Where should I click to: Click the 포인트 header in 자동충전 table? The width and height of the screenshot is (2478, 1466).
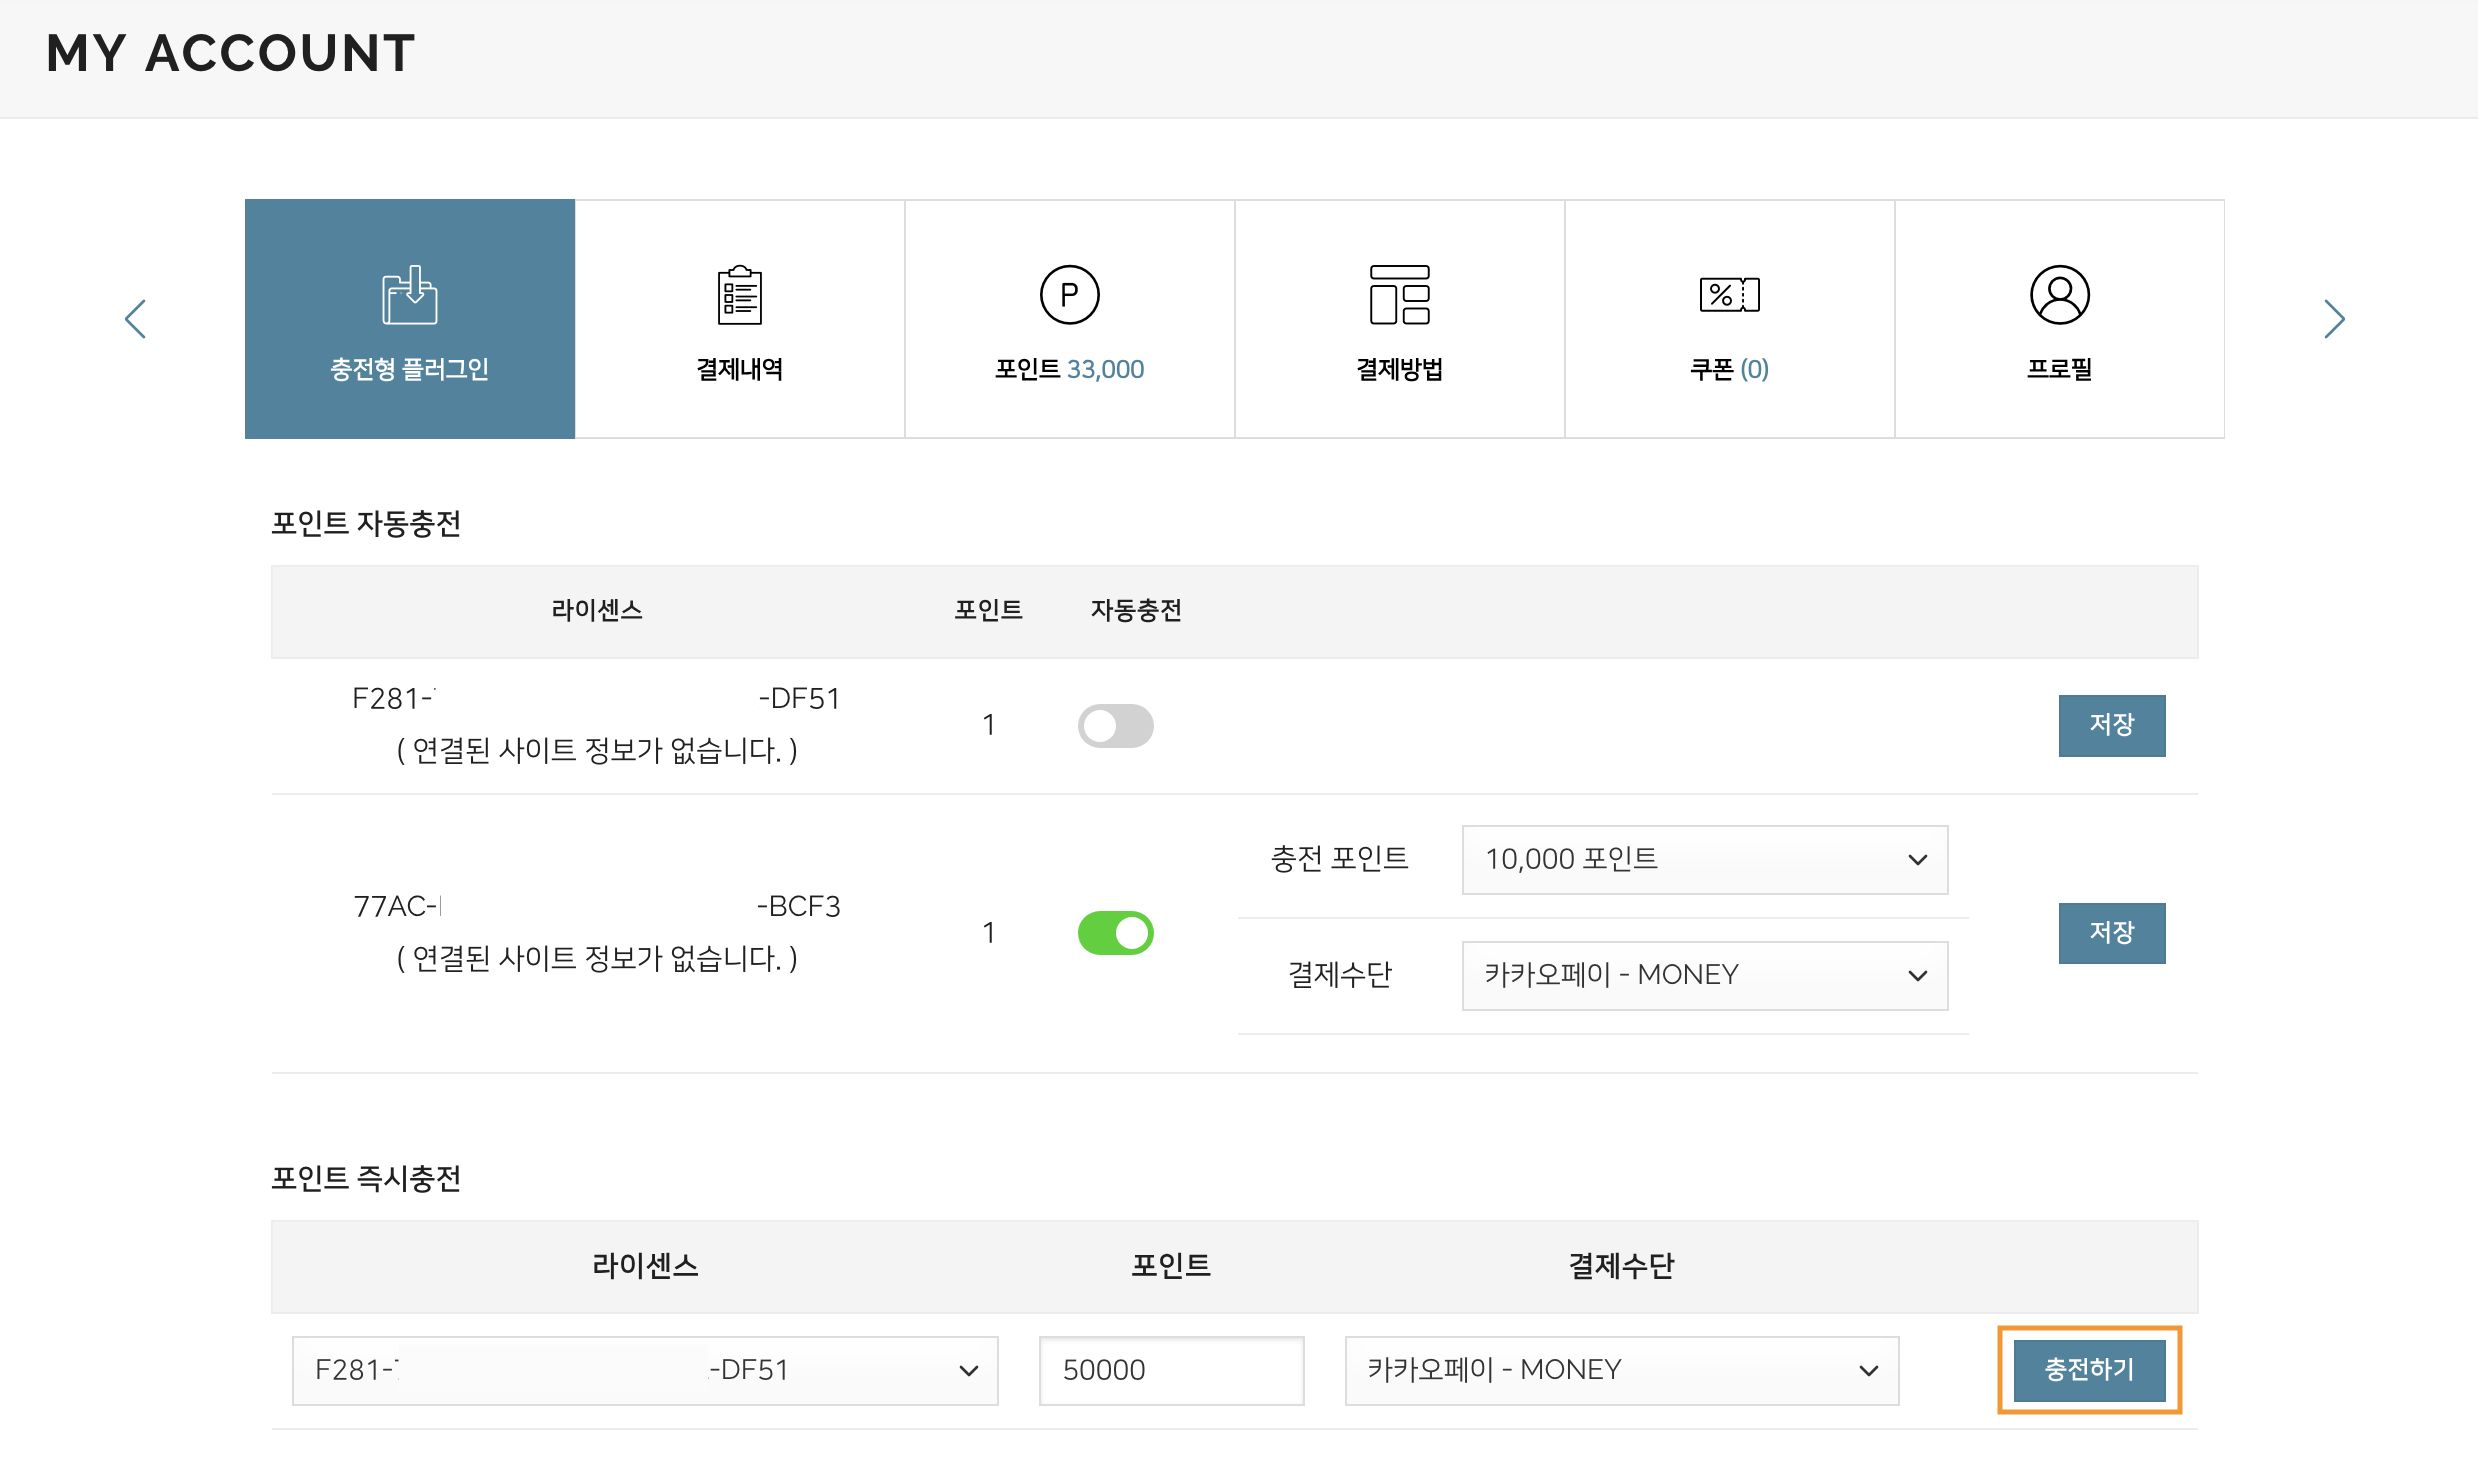[x=988, y=610]
